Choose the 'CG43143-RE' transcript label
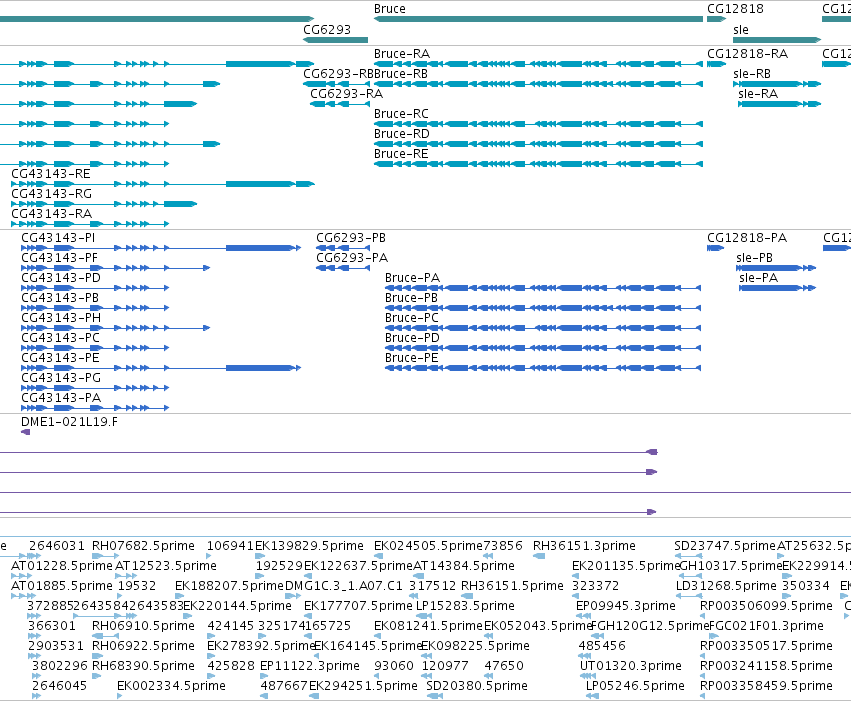Screen dimensions: 851x701 pyautogui.click(x=50, y=174)
